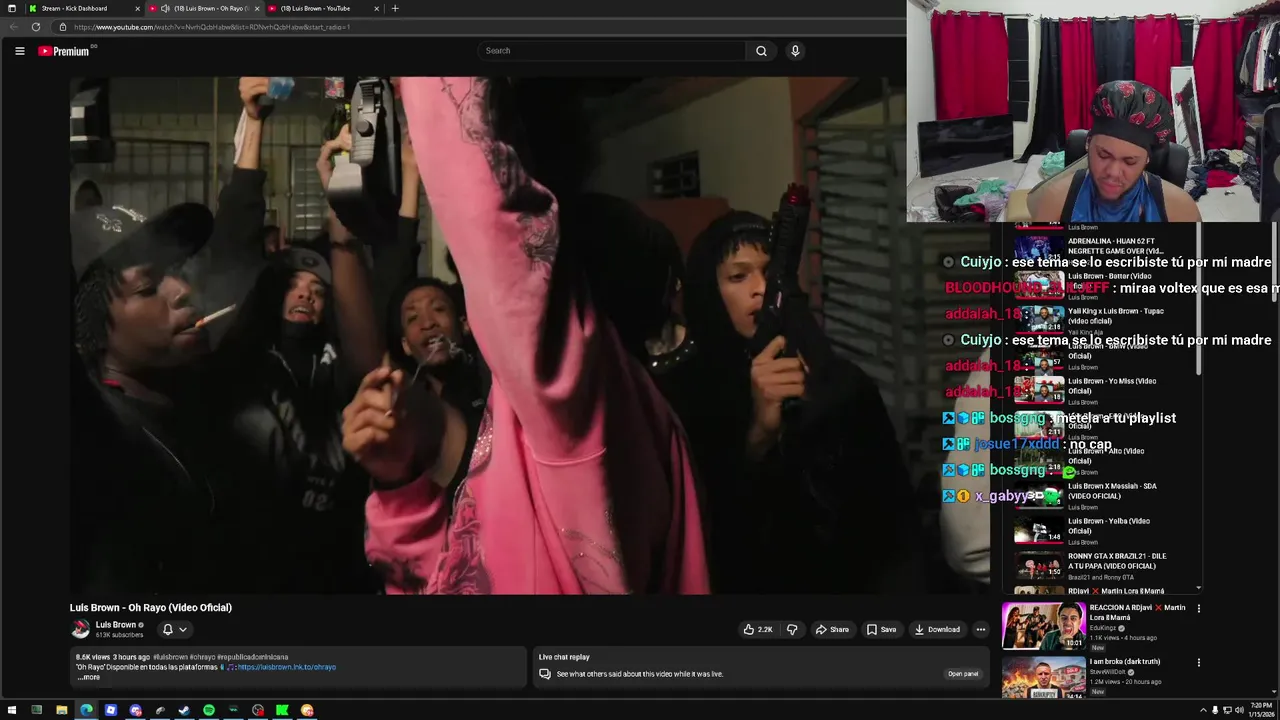Click the Download button

tap(937, 629)
